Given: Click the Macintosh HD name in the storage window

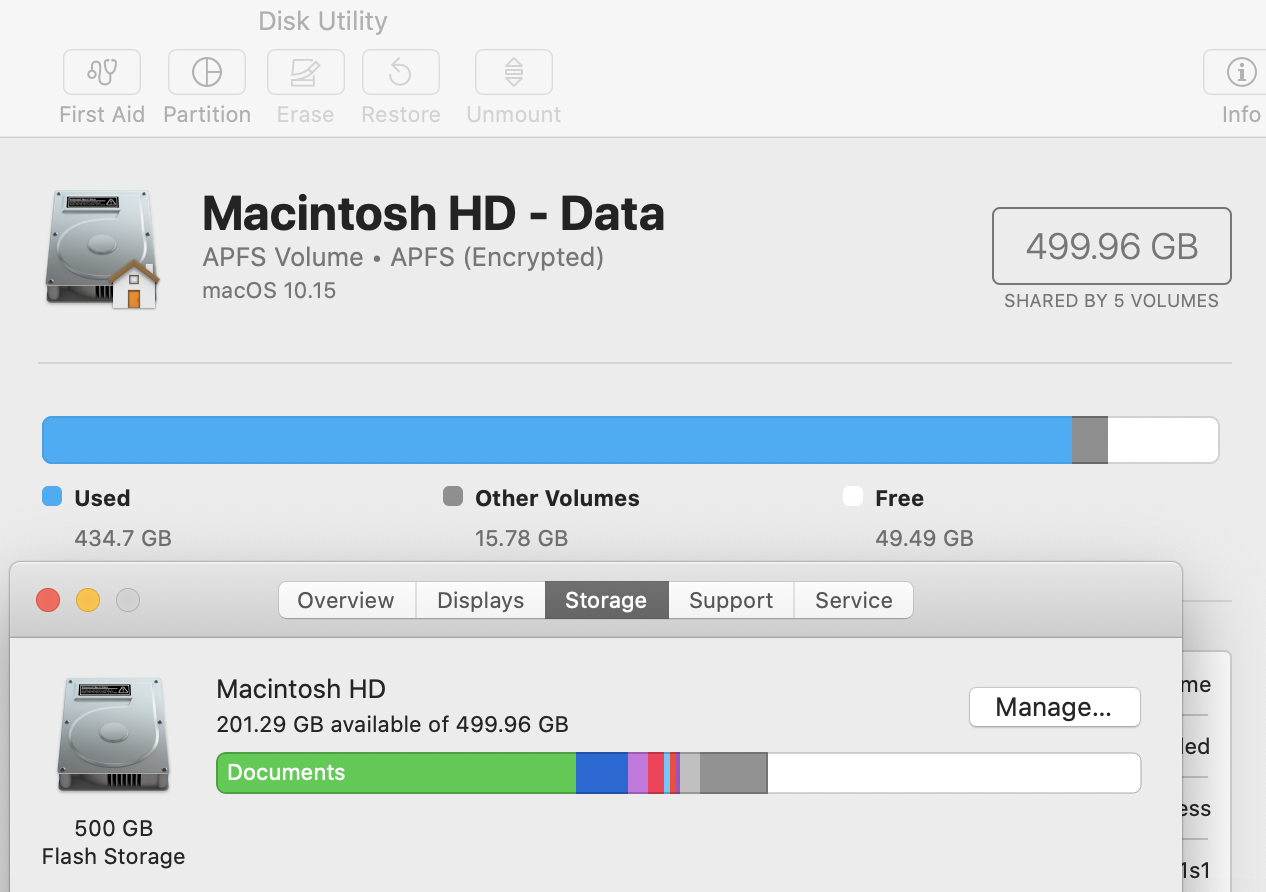Looking at the screenshot, I should pyautogui.click(x=301, y=689).
